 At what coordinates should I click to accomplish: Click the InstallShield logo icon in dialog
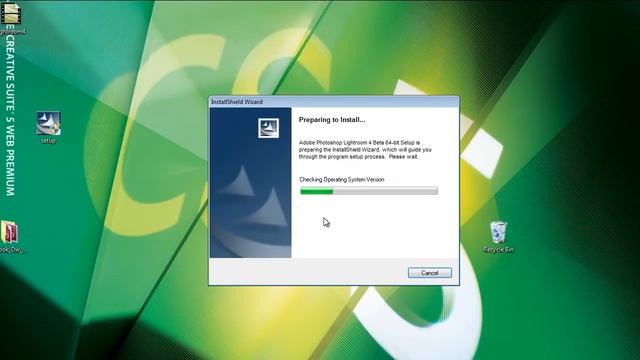point(269,128)
